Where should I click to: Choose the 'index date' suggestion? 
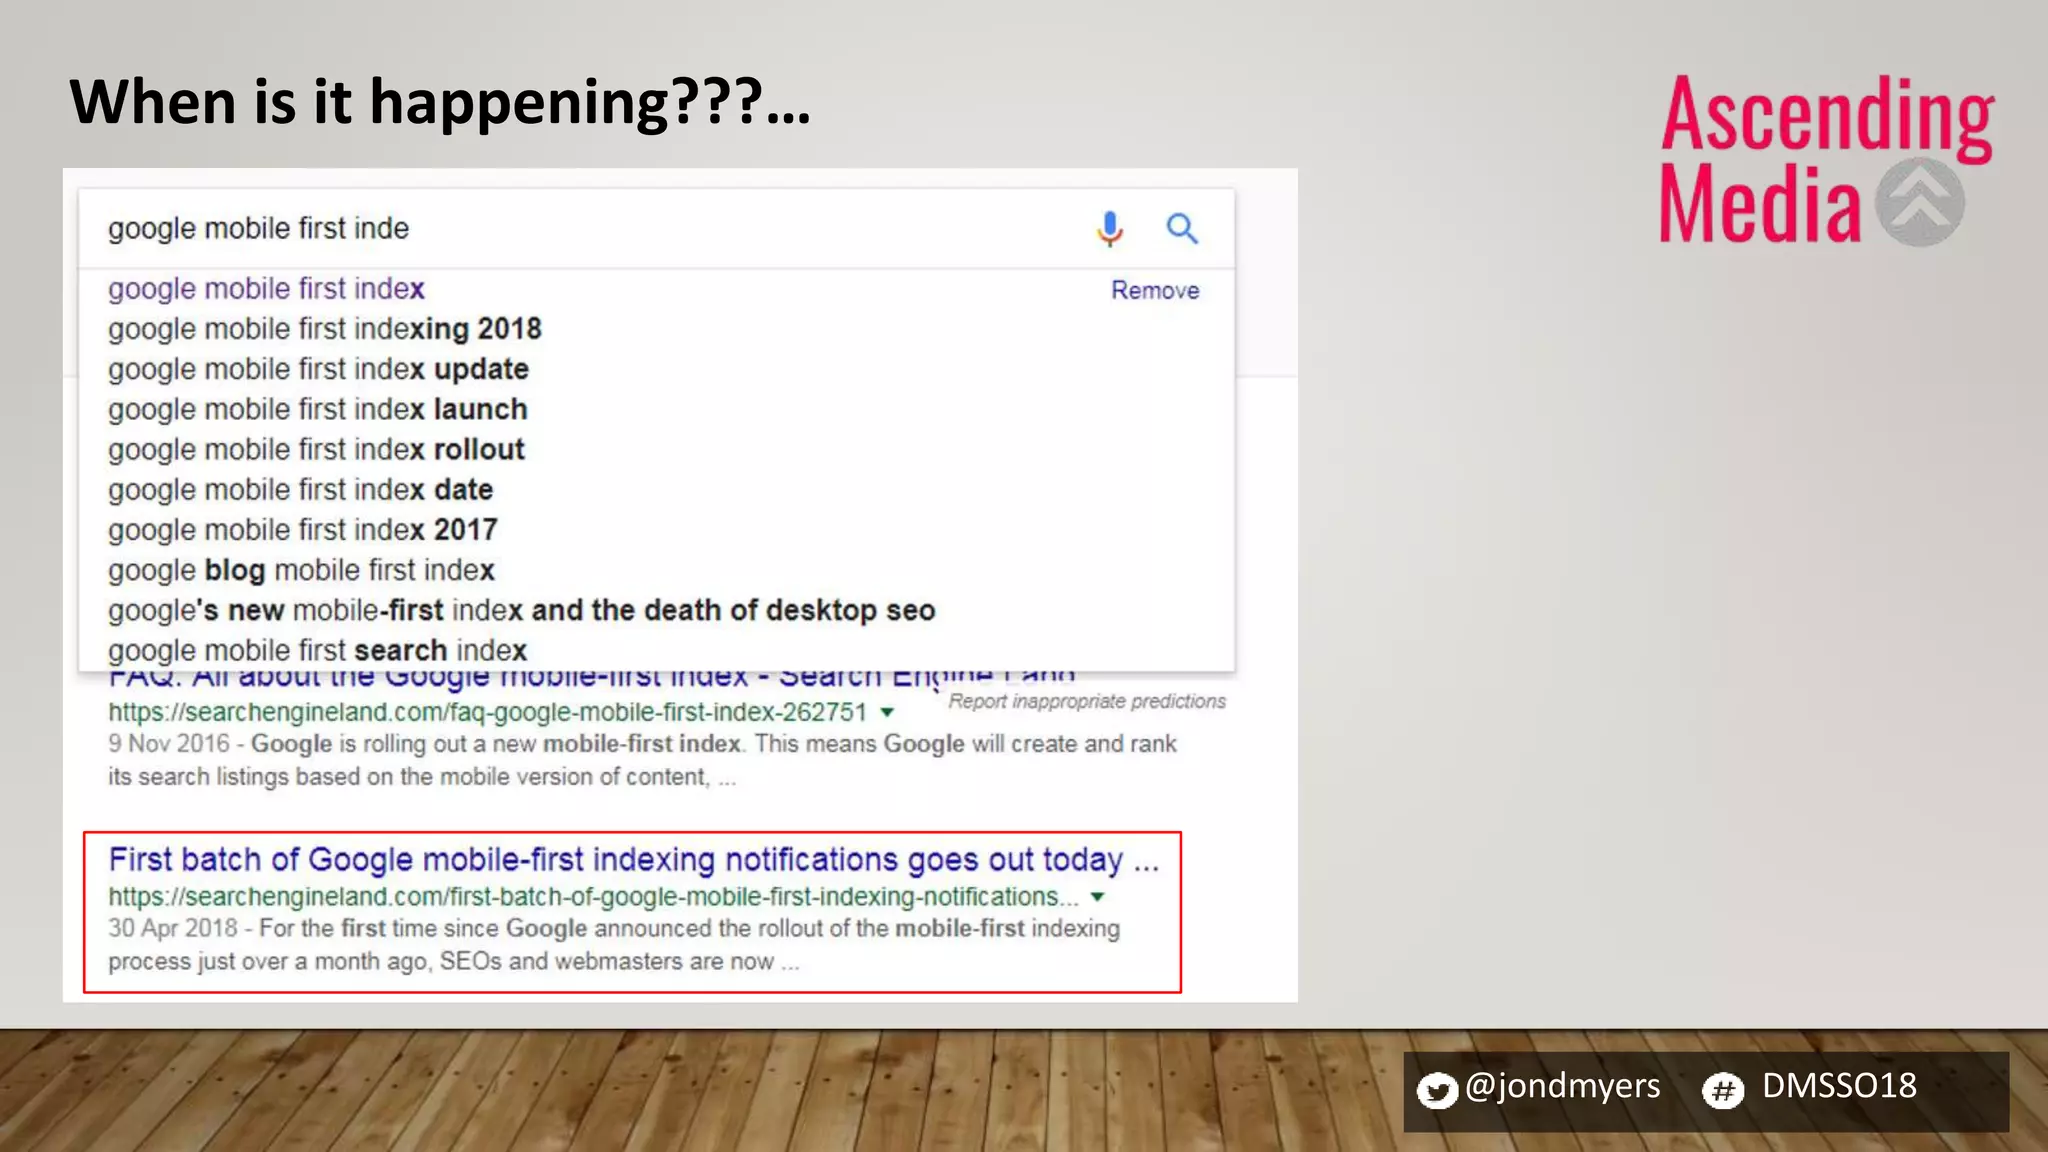(x=300, y=489)
